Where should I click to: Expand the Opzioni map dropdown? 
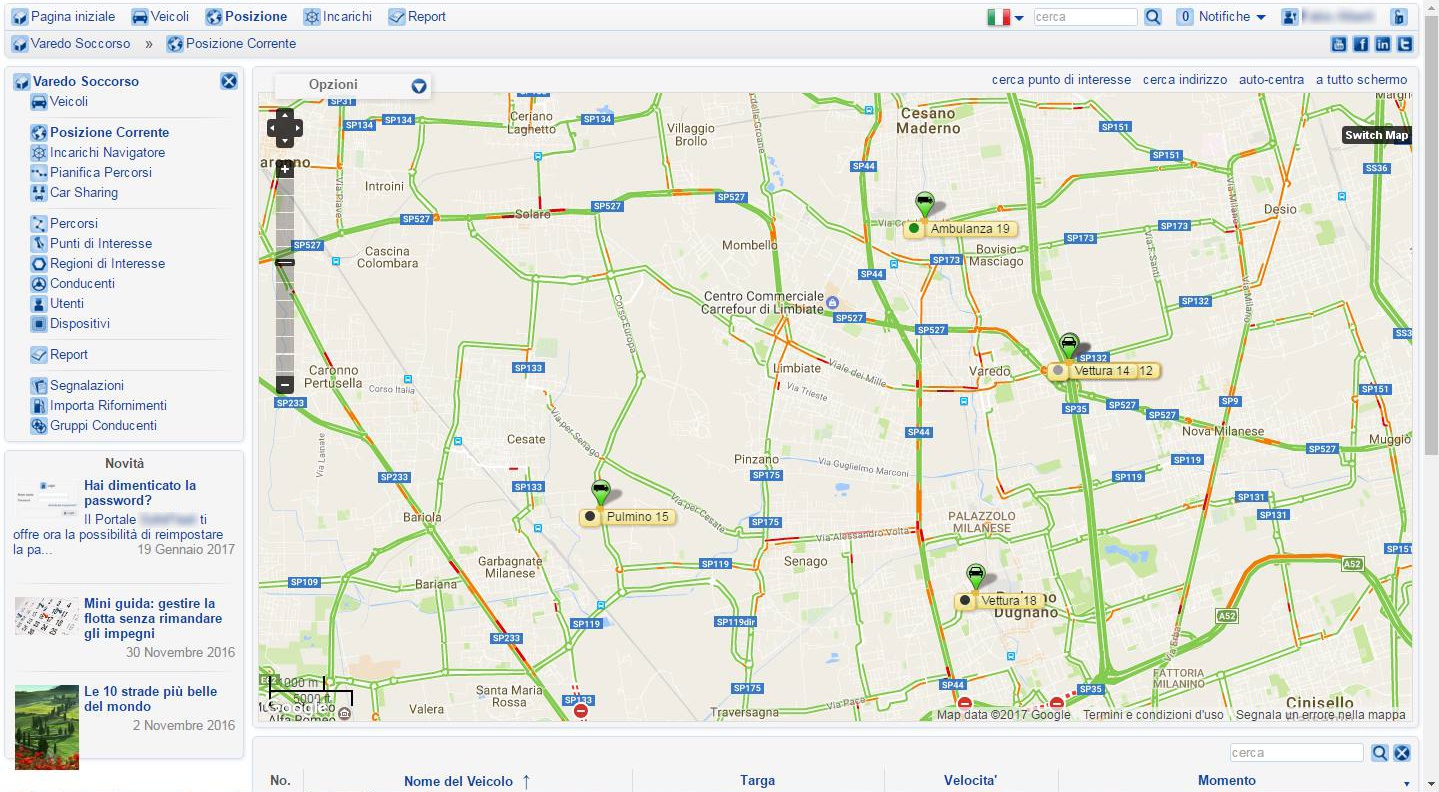click(x=419, y=86)
